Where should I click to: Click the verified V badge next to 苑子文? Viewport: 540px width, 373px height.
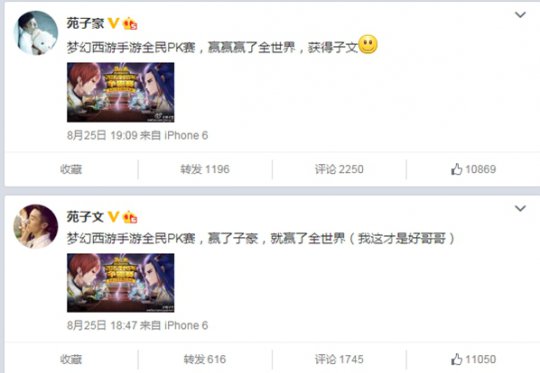click(113, 217)
